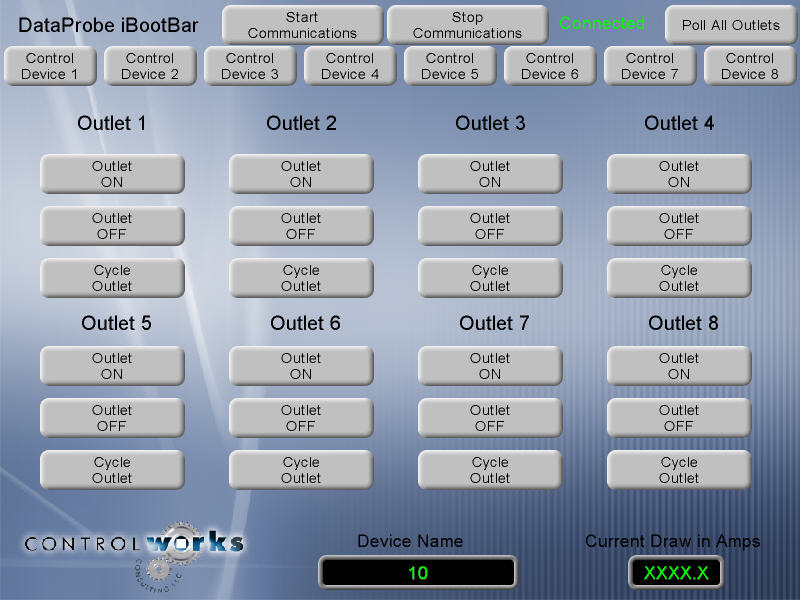
Task: Select Control Device 4
Action: click(349, 66)
